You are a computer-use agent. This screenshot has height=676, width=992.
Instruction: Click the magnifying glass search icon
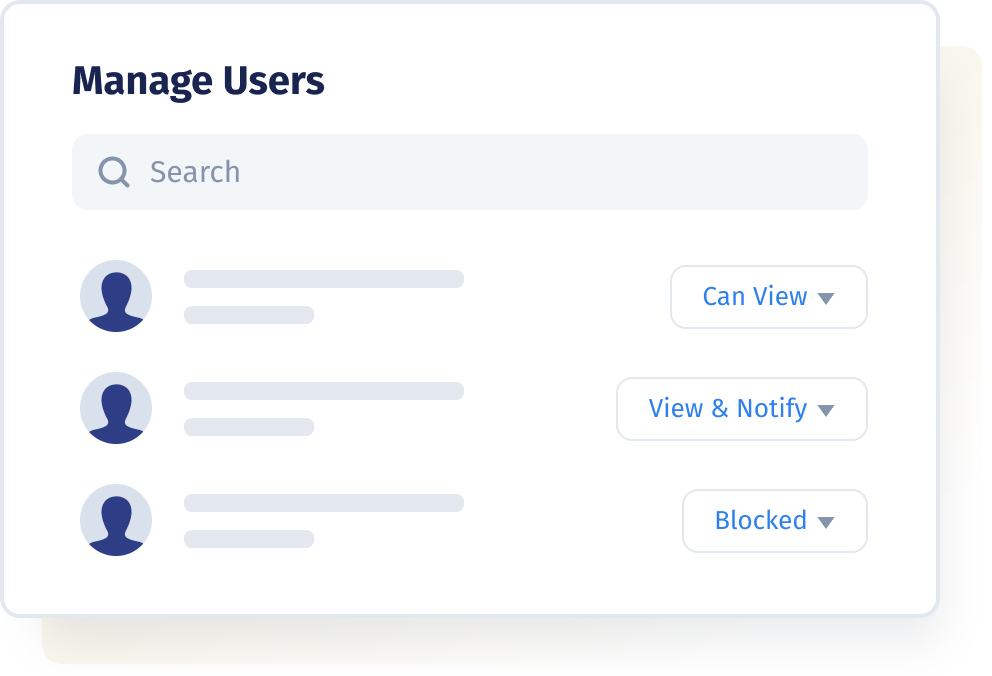coord(114,172)
